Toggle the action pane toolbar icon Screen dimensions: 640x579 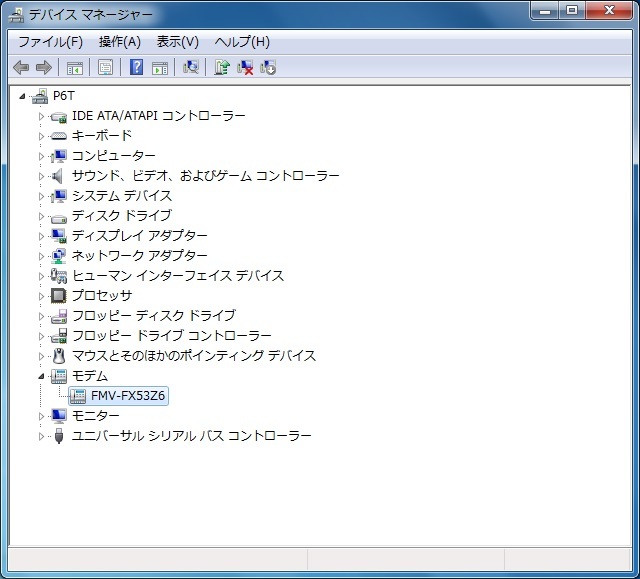pyautogui.click(x=160, y=68)
